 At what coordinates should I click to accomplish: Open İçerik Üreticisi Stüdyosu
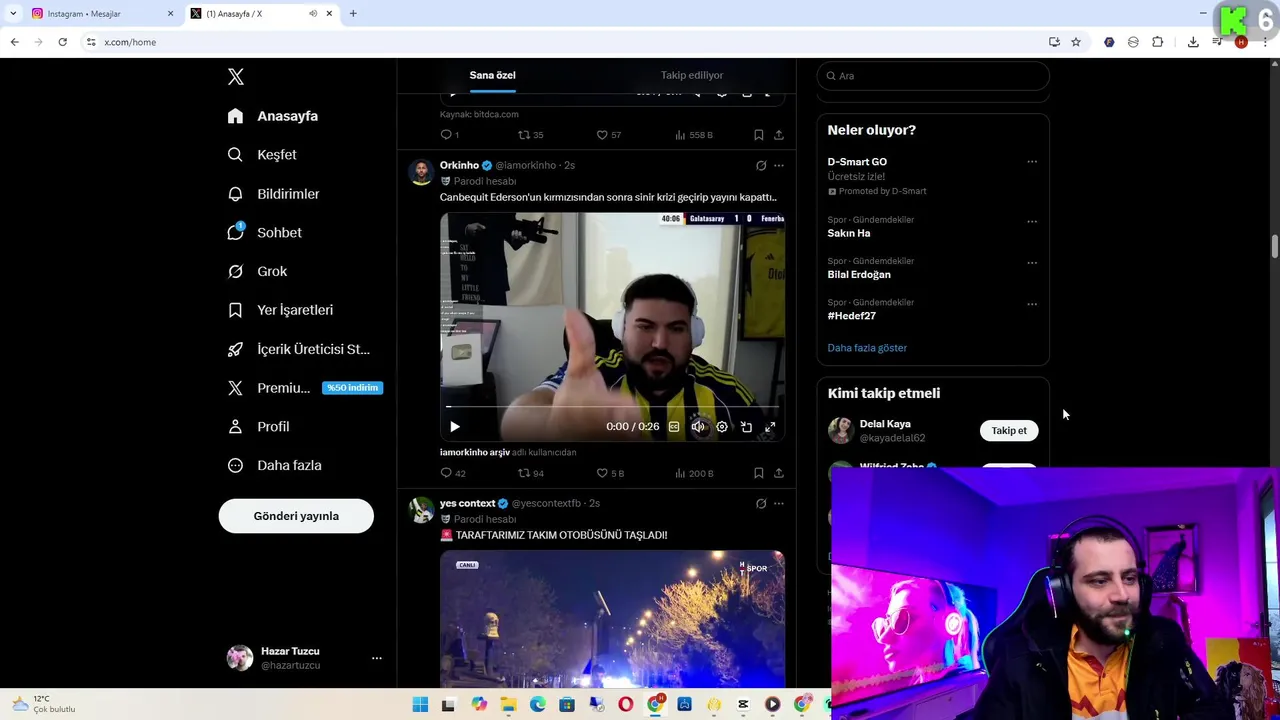coord(298,349)
